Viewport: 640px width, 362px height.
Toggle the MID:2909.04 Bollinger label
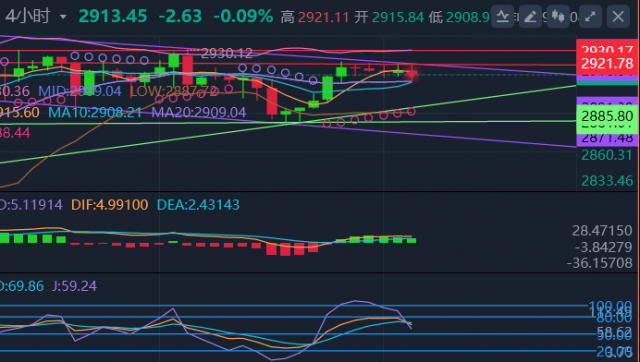point(80,91)
